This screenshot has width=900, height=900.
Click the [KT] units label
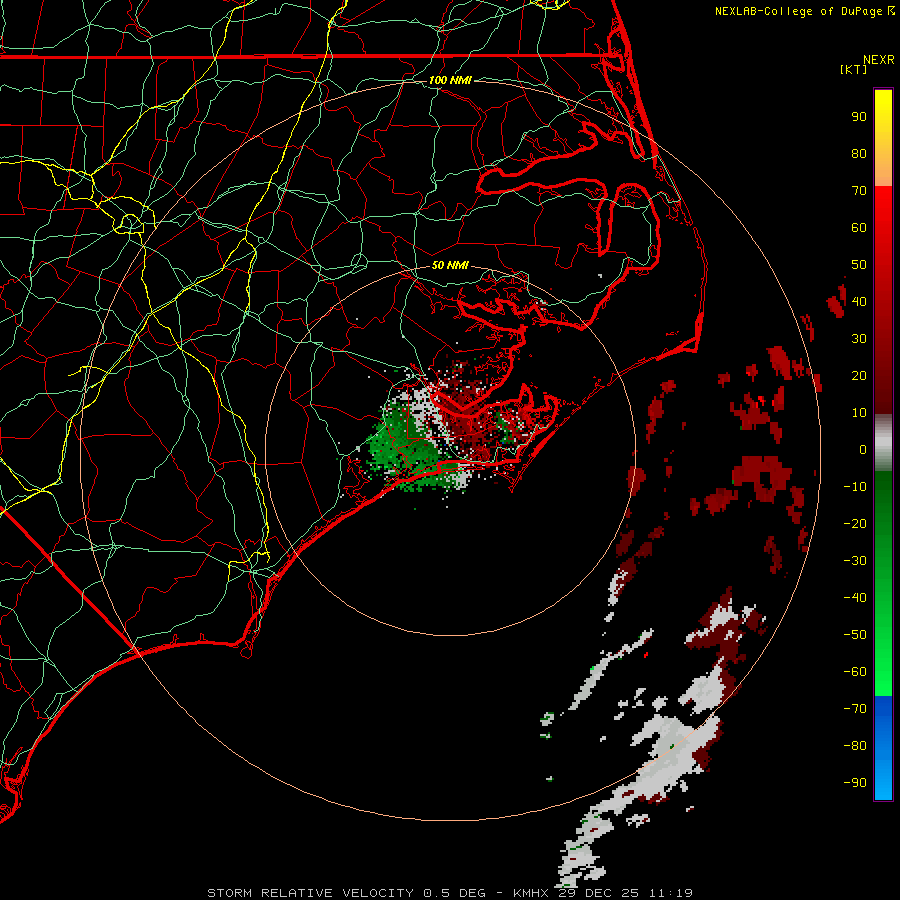[853, 69]
